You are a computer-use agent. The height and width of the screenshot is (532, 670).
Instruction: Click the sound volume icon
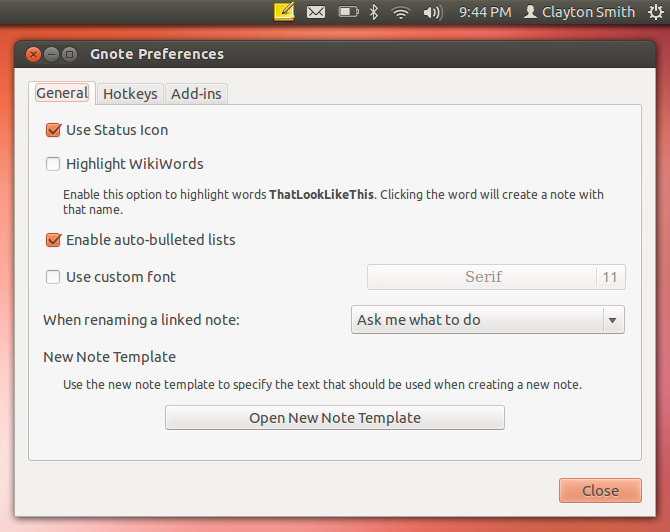[x=432, y=12]
